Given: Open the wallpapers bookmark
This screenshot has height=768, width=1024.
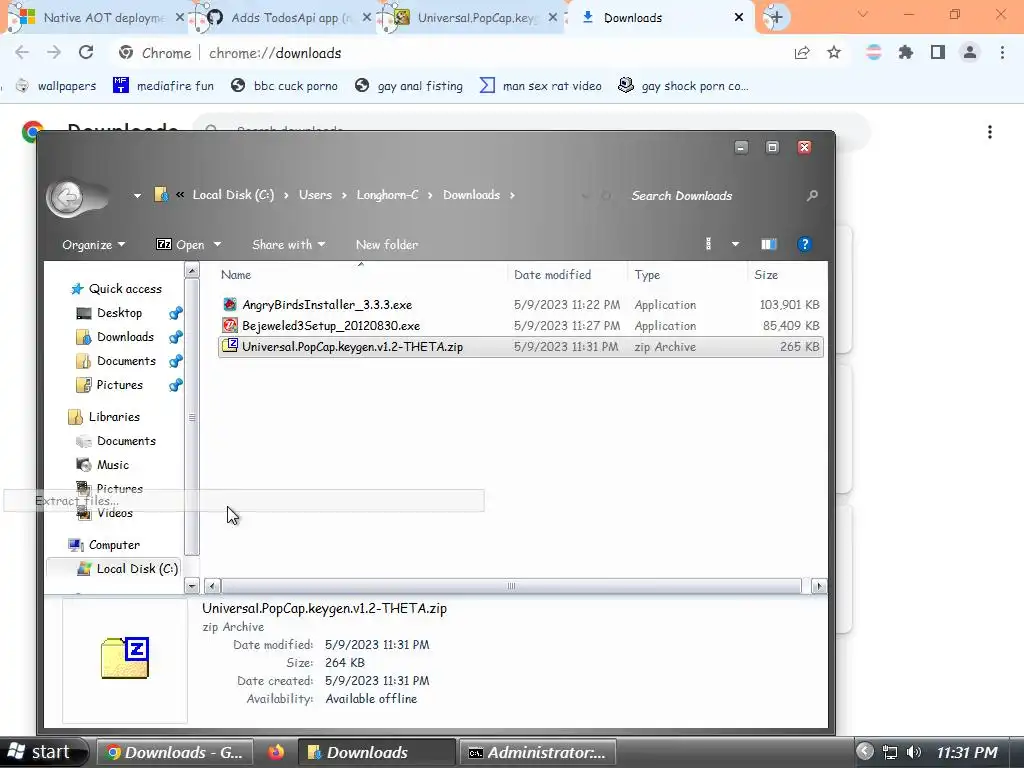Looking at the screenshot, I should pyautogui.click(x=56, y=86).
